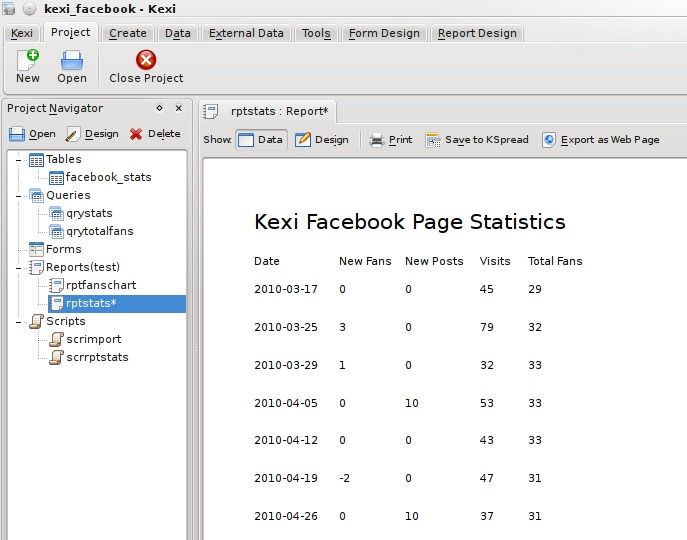Collapse the Scripts tree node

19,322
